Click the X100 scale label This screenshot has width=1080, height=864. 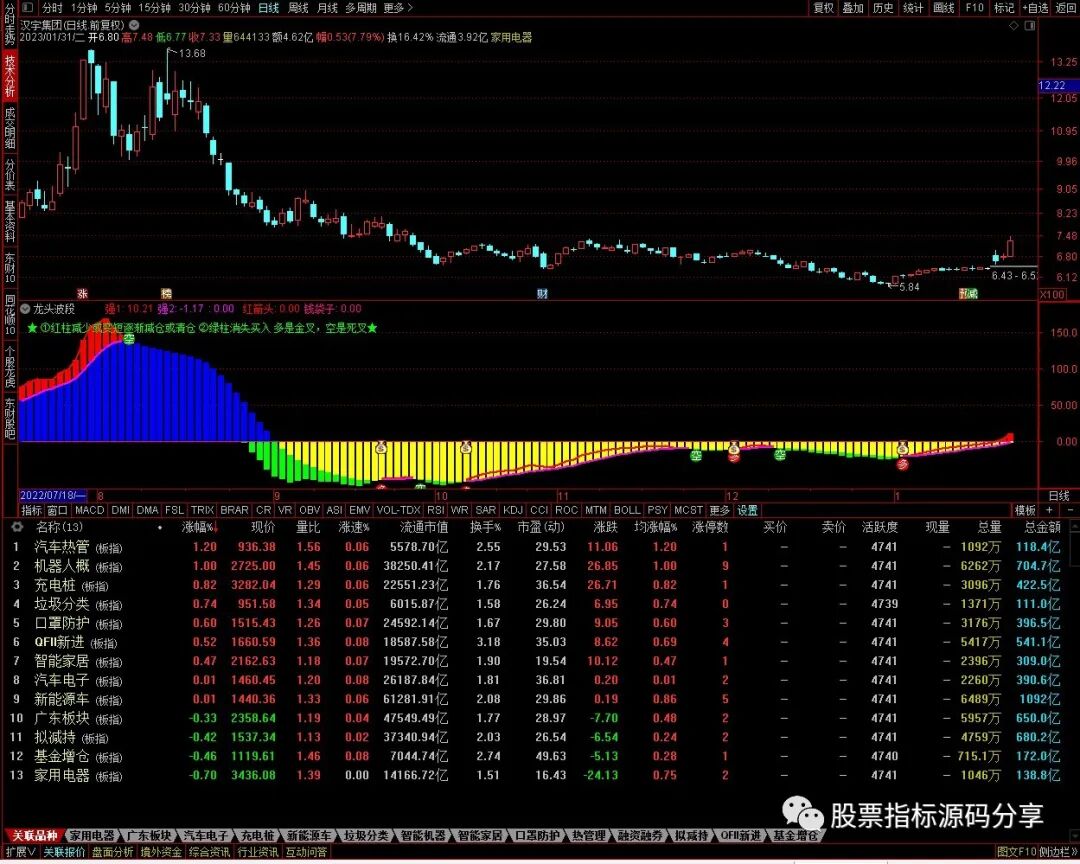pos(1052,294)
